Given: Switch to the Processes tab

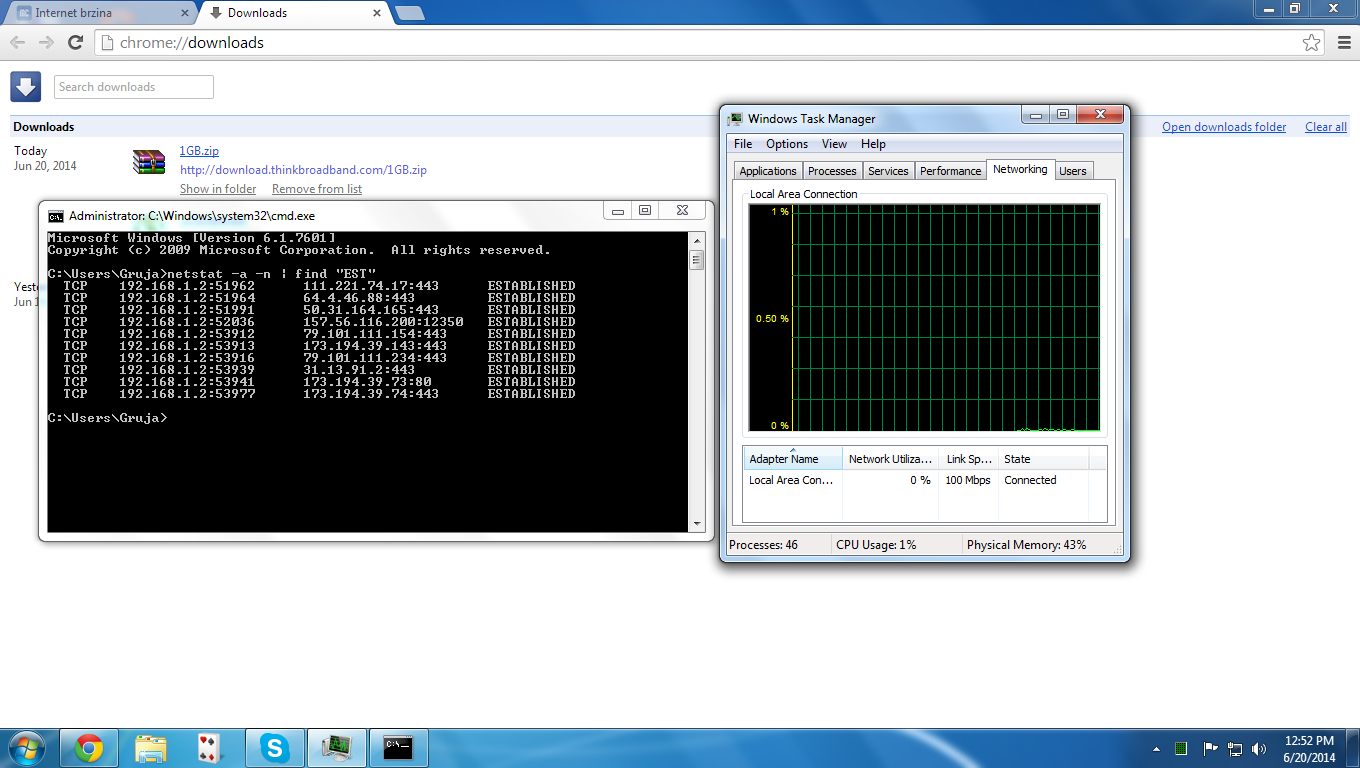Looking at the screenshot, I should coord(832,171).
